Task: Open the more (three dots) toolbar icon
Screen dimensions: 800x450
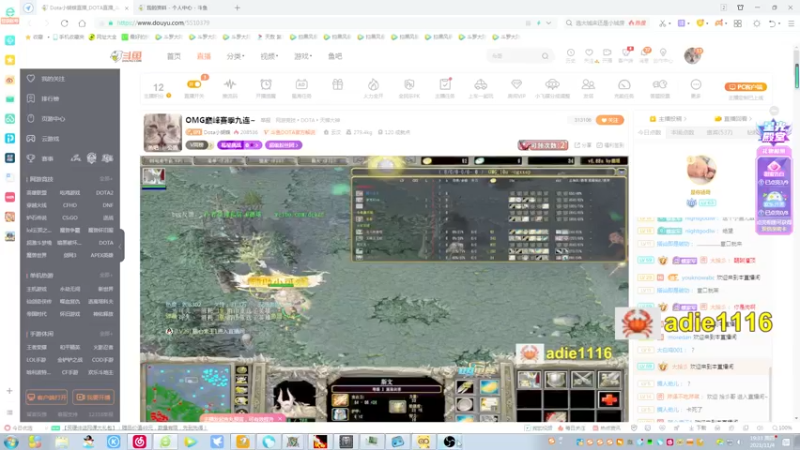Action: [x=696, y=84]
